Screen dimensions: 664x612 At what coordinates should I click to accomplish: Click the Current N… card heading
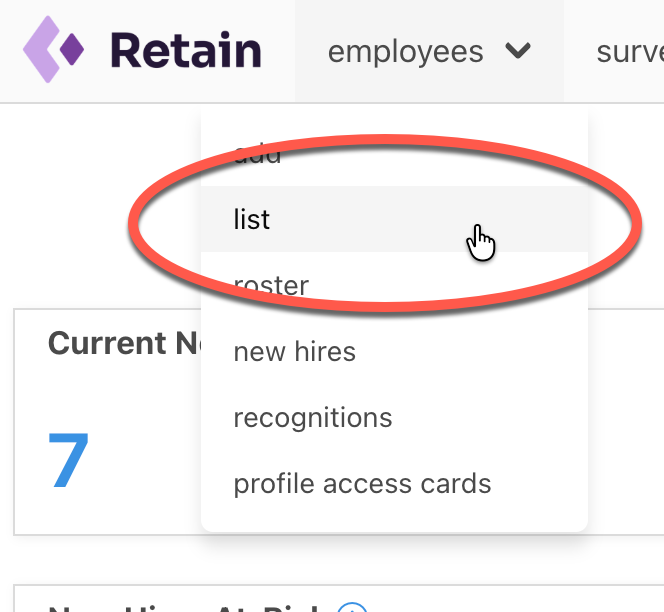tap(124, 343)
